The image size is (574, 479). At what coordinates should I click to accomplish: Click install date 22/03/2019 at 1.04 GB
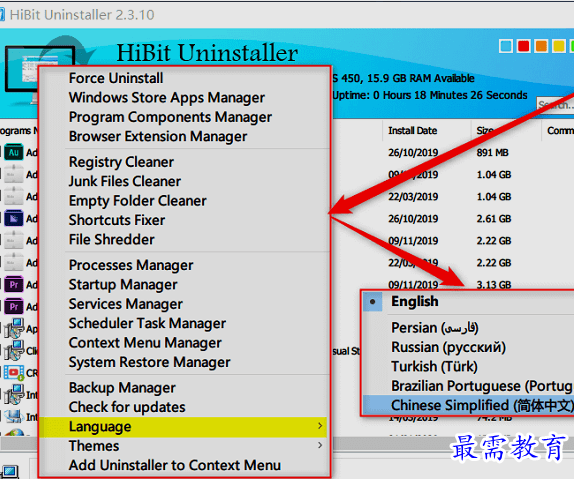click(413, 197)
